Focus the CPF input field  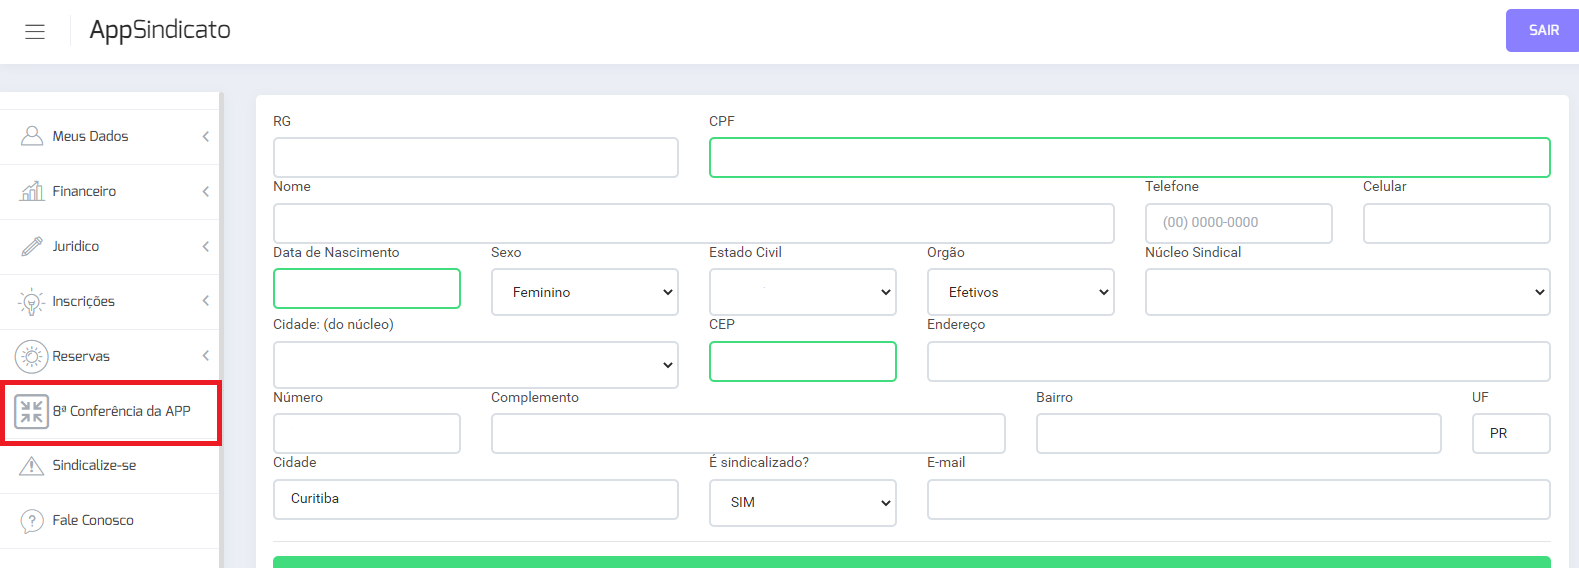1129,158
